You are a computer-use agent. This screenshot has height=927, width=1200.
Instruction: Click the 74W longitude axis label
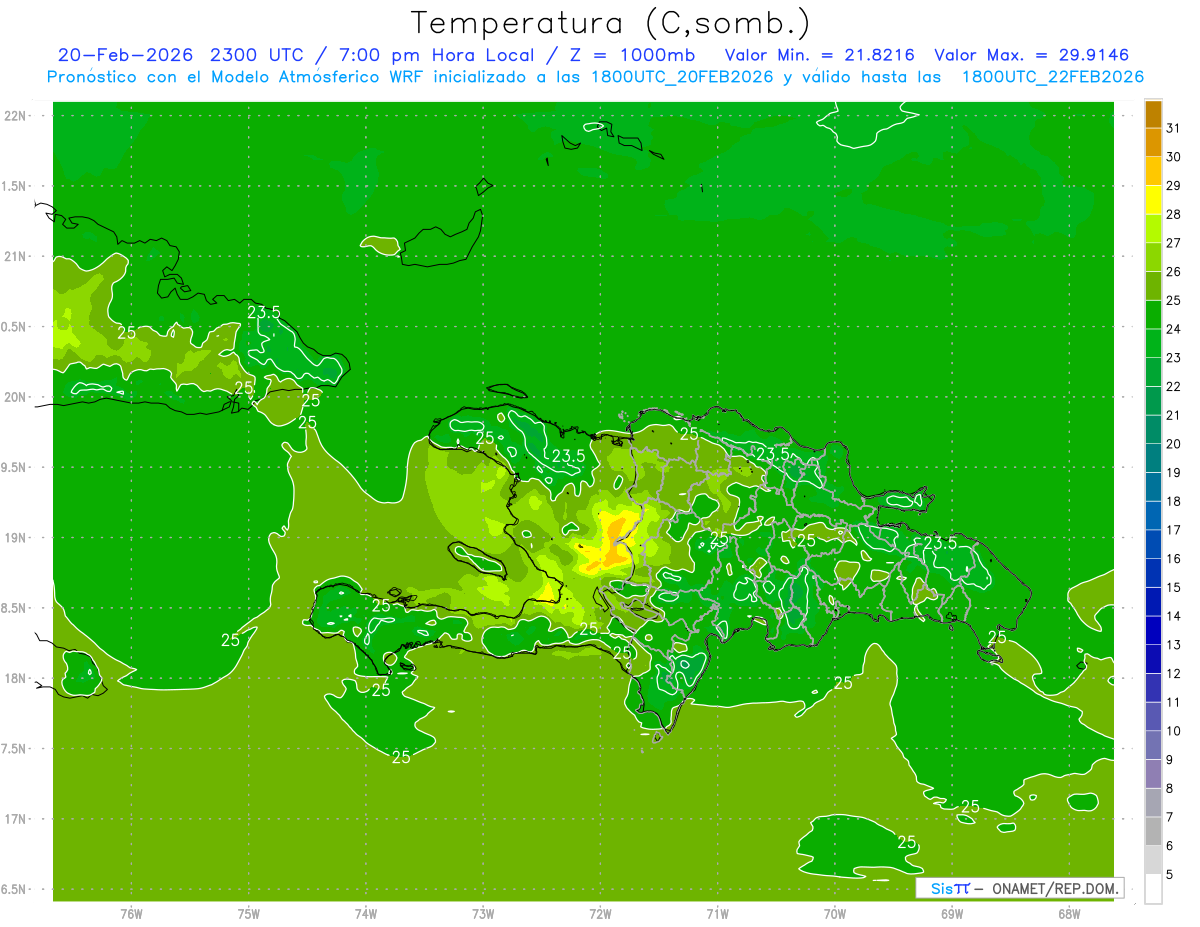click(x=365, y=914)
